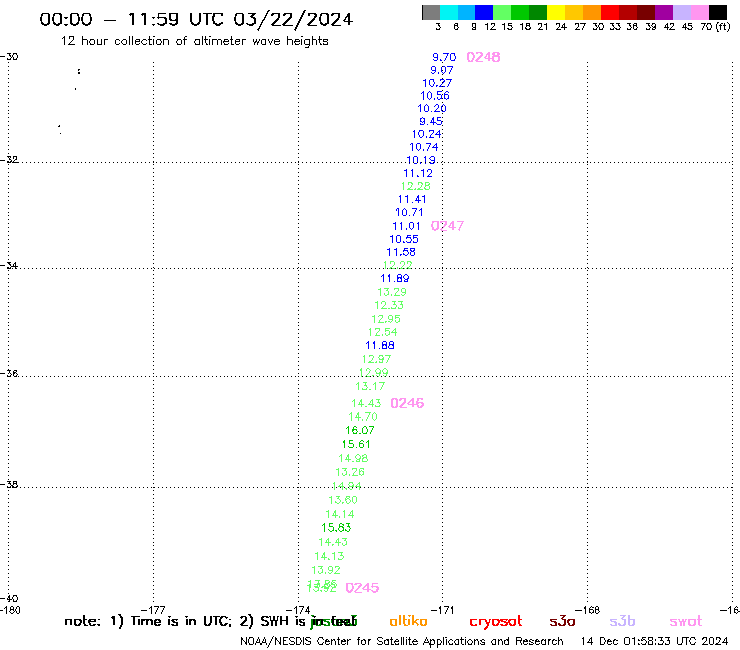Click the 11.41 wave height value
This screenshot has height=650, width=740.
[412, 200]
